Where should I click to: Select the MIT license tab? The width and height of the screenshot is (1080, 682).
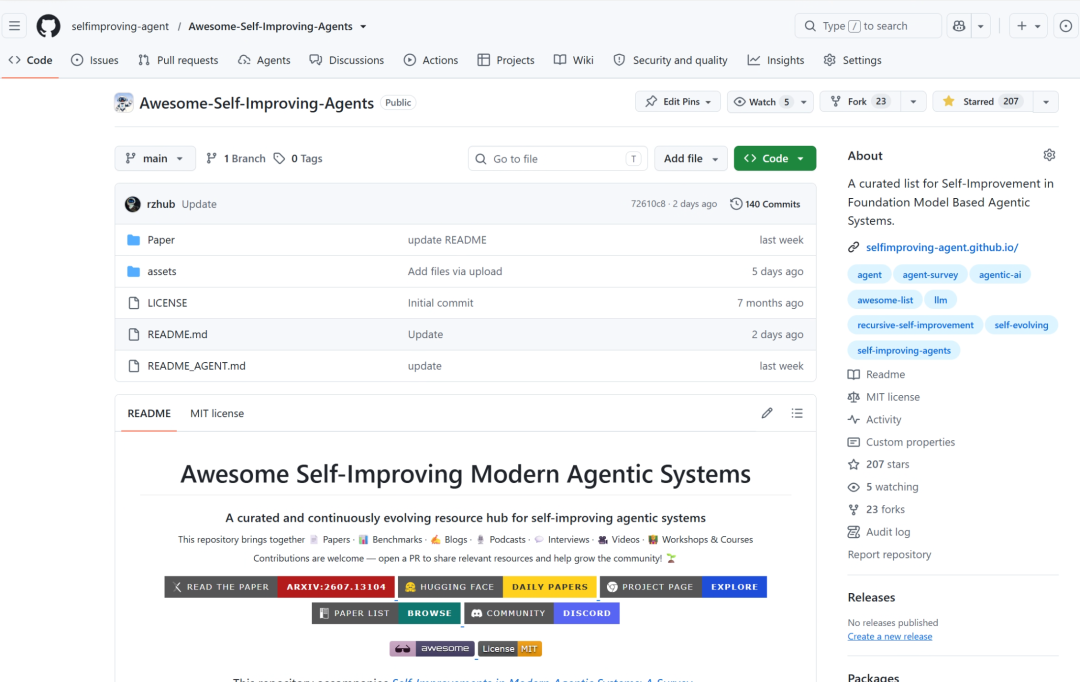click(x=217, y=413)
